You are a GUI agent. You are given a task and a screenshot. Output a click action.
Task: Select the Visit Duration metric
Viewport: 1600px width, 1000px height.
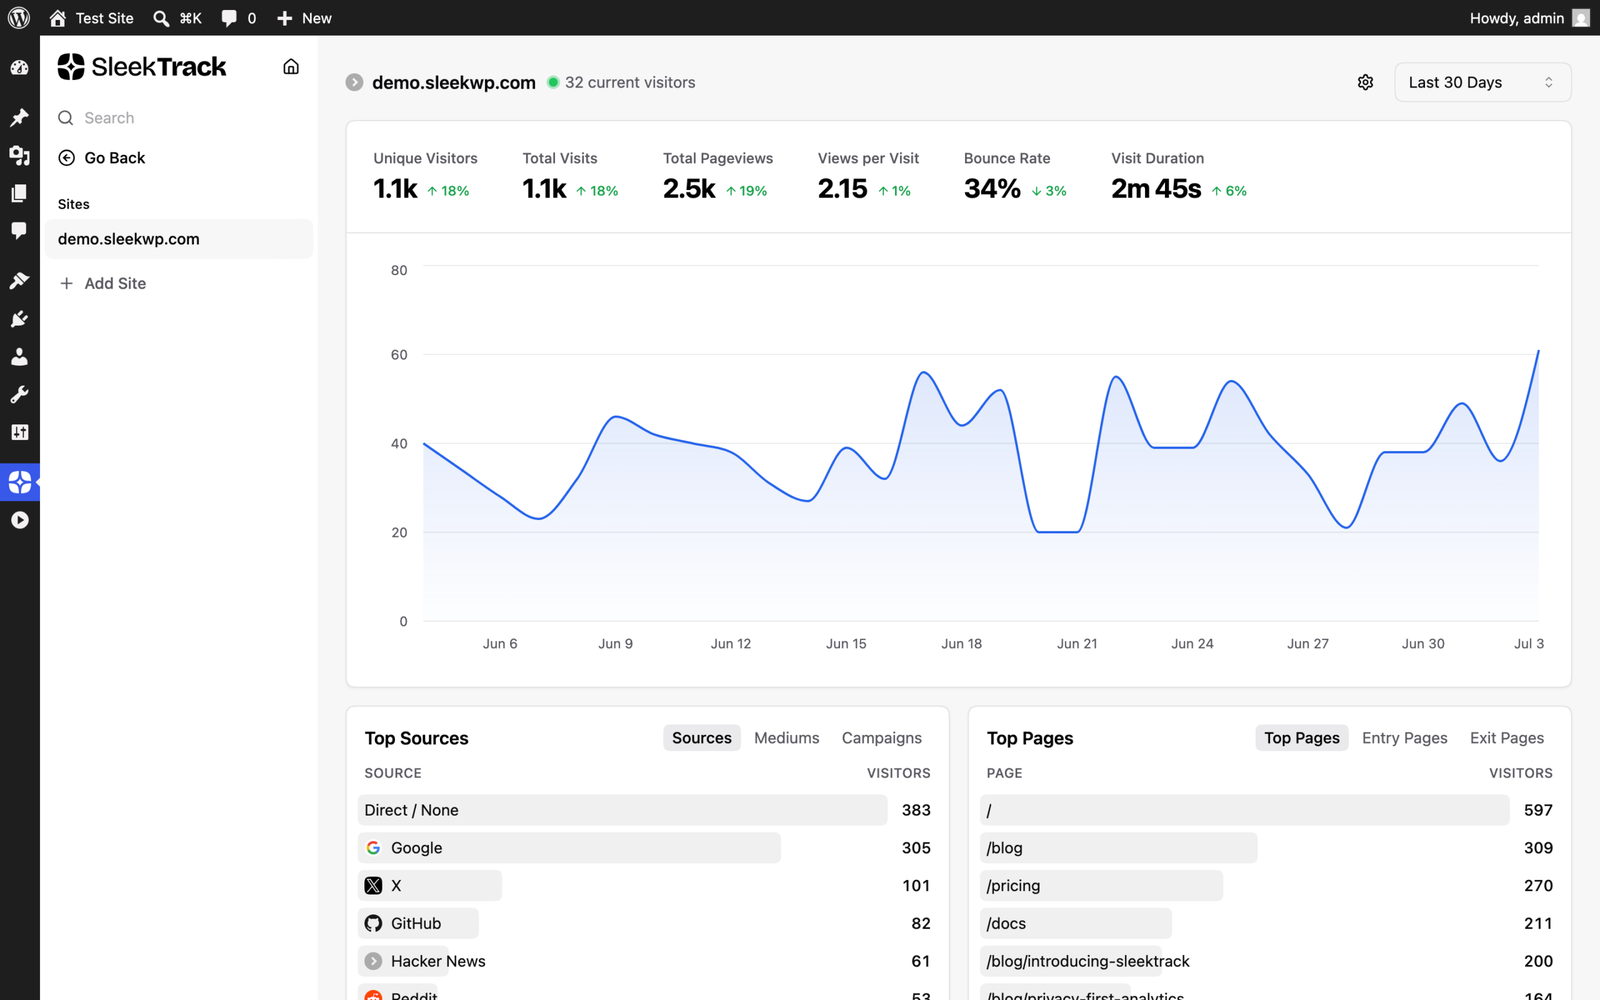pyautogui.click(x=1179, y=177)
